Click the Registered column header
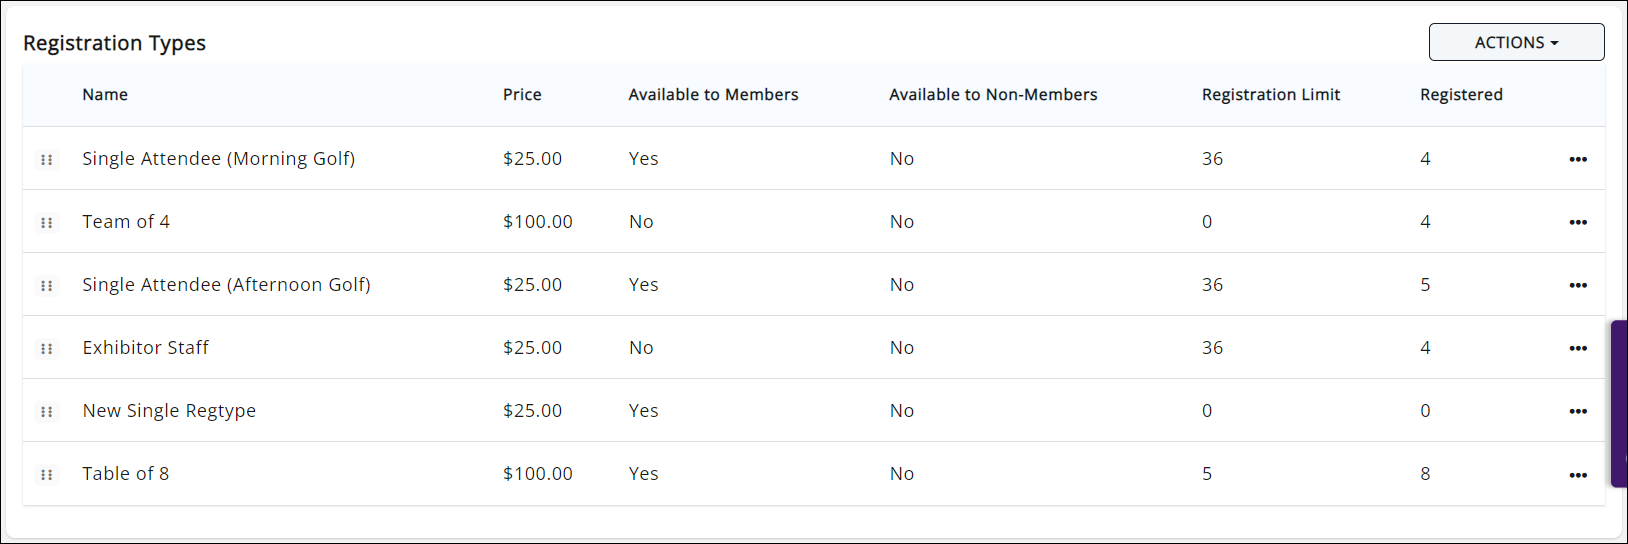 pos(1461,95)
